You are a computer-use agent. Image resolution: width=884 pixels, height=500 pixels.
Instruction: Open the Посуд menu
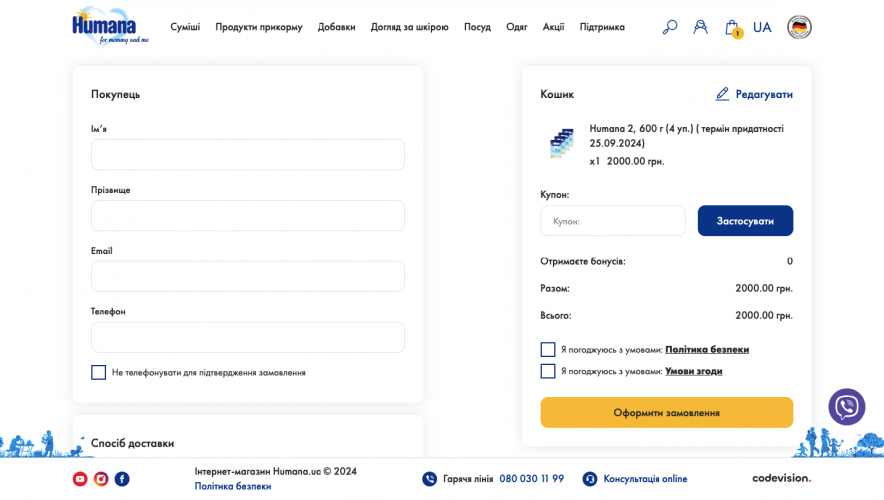click(x=478, y=27)
